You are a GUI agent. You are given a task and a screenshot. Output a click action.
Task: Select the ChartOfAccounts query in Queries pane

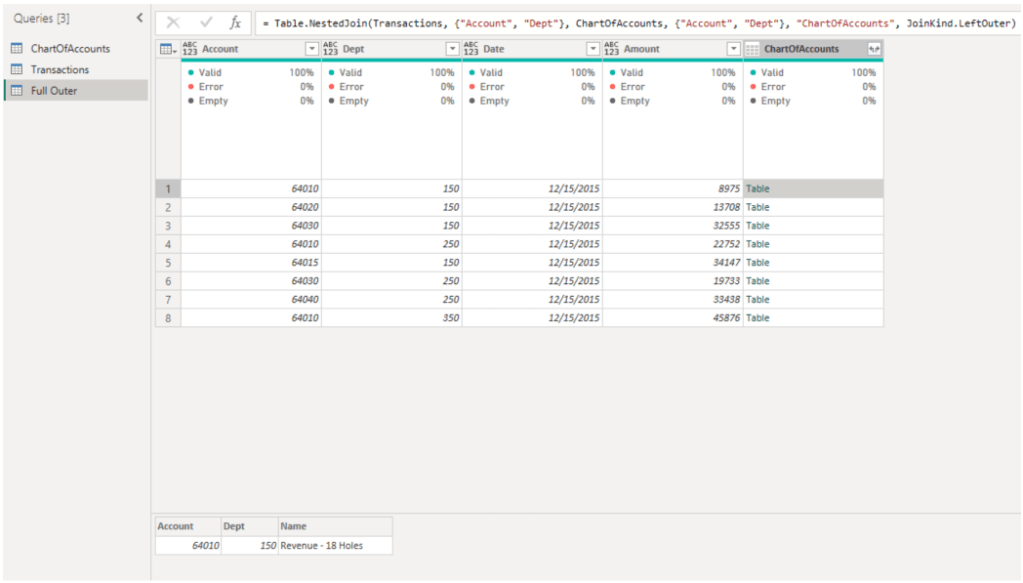70,48
